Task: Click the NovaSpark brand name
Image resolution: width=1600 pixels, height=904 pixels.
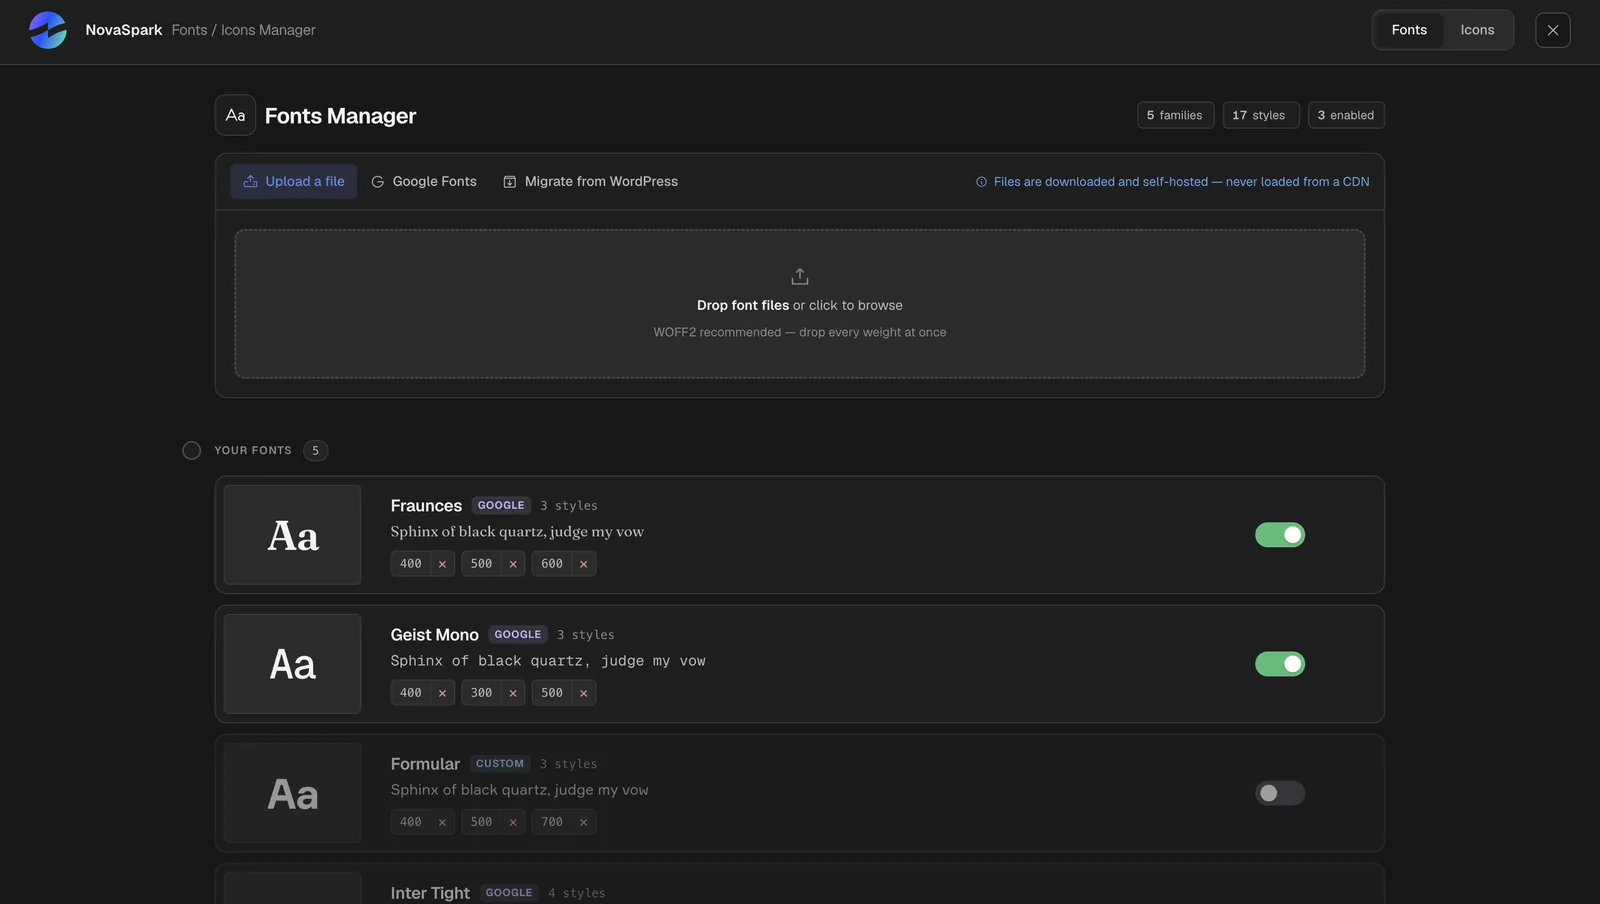Action: tap(124, 30)
